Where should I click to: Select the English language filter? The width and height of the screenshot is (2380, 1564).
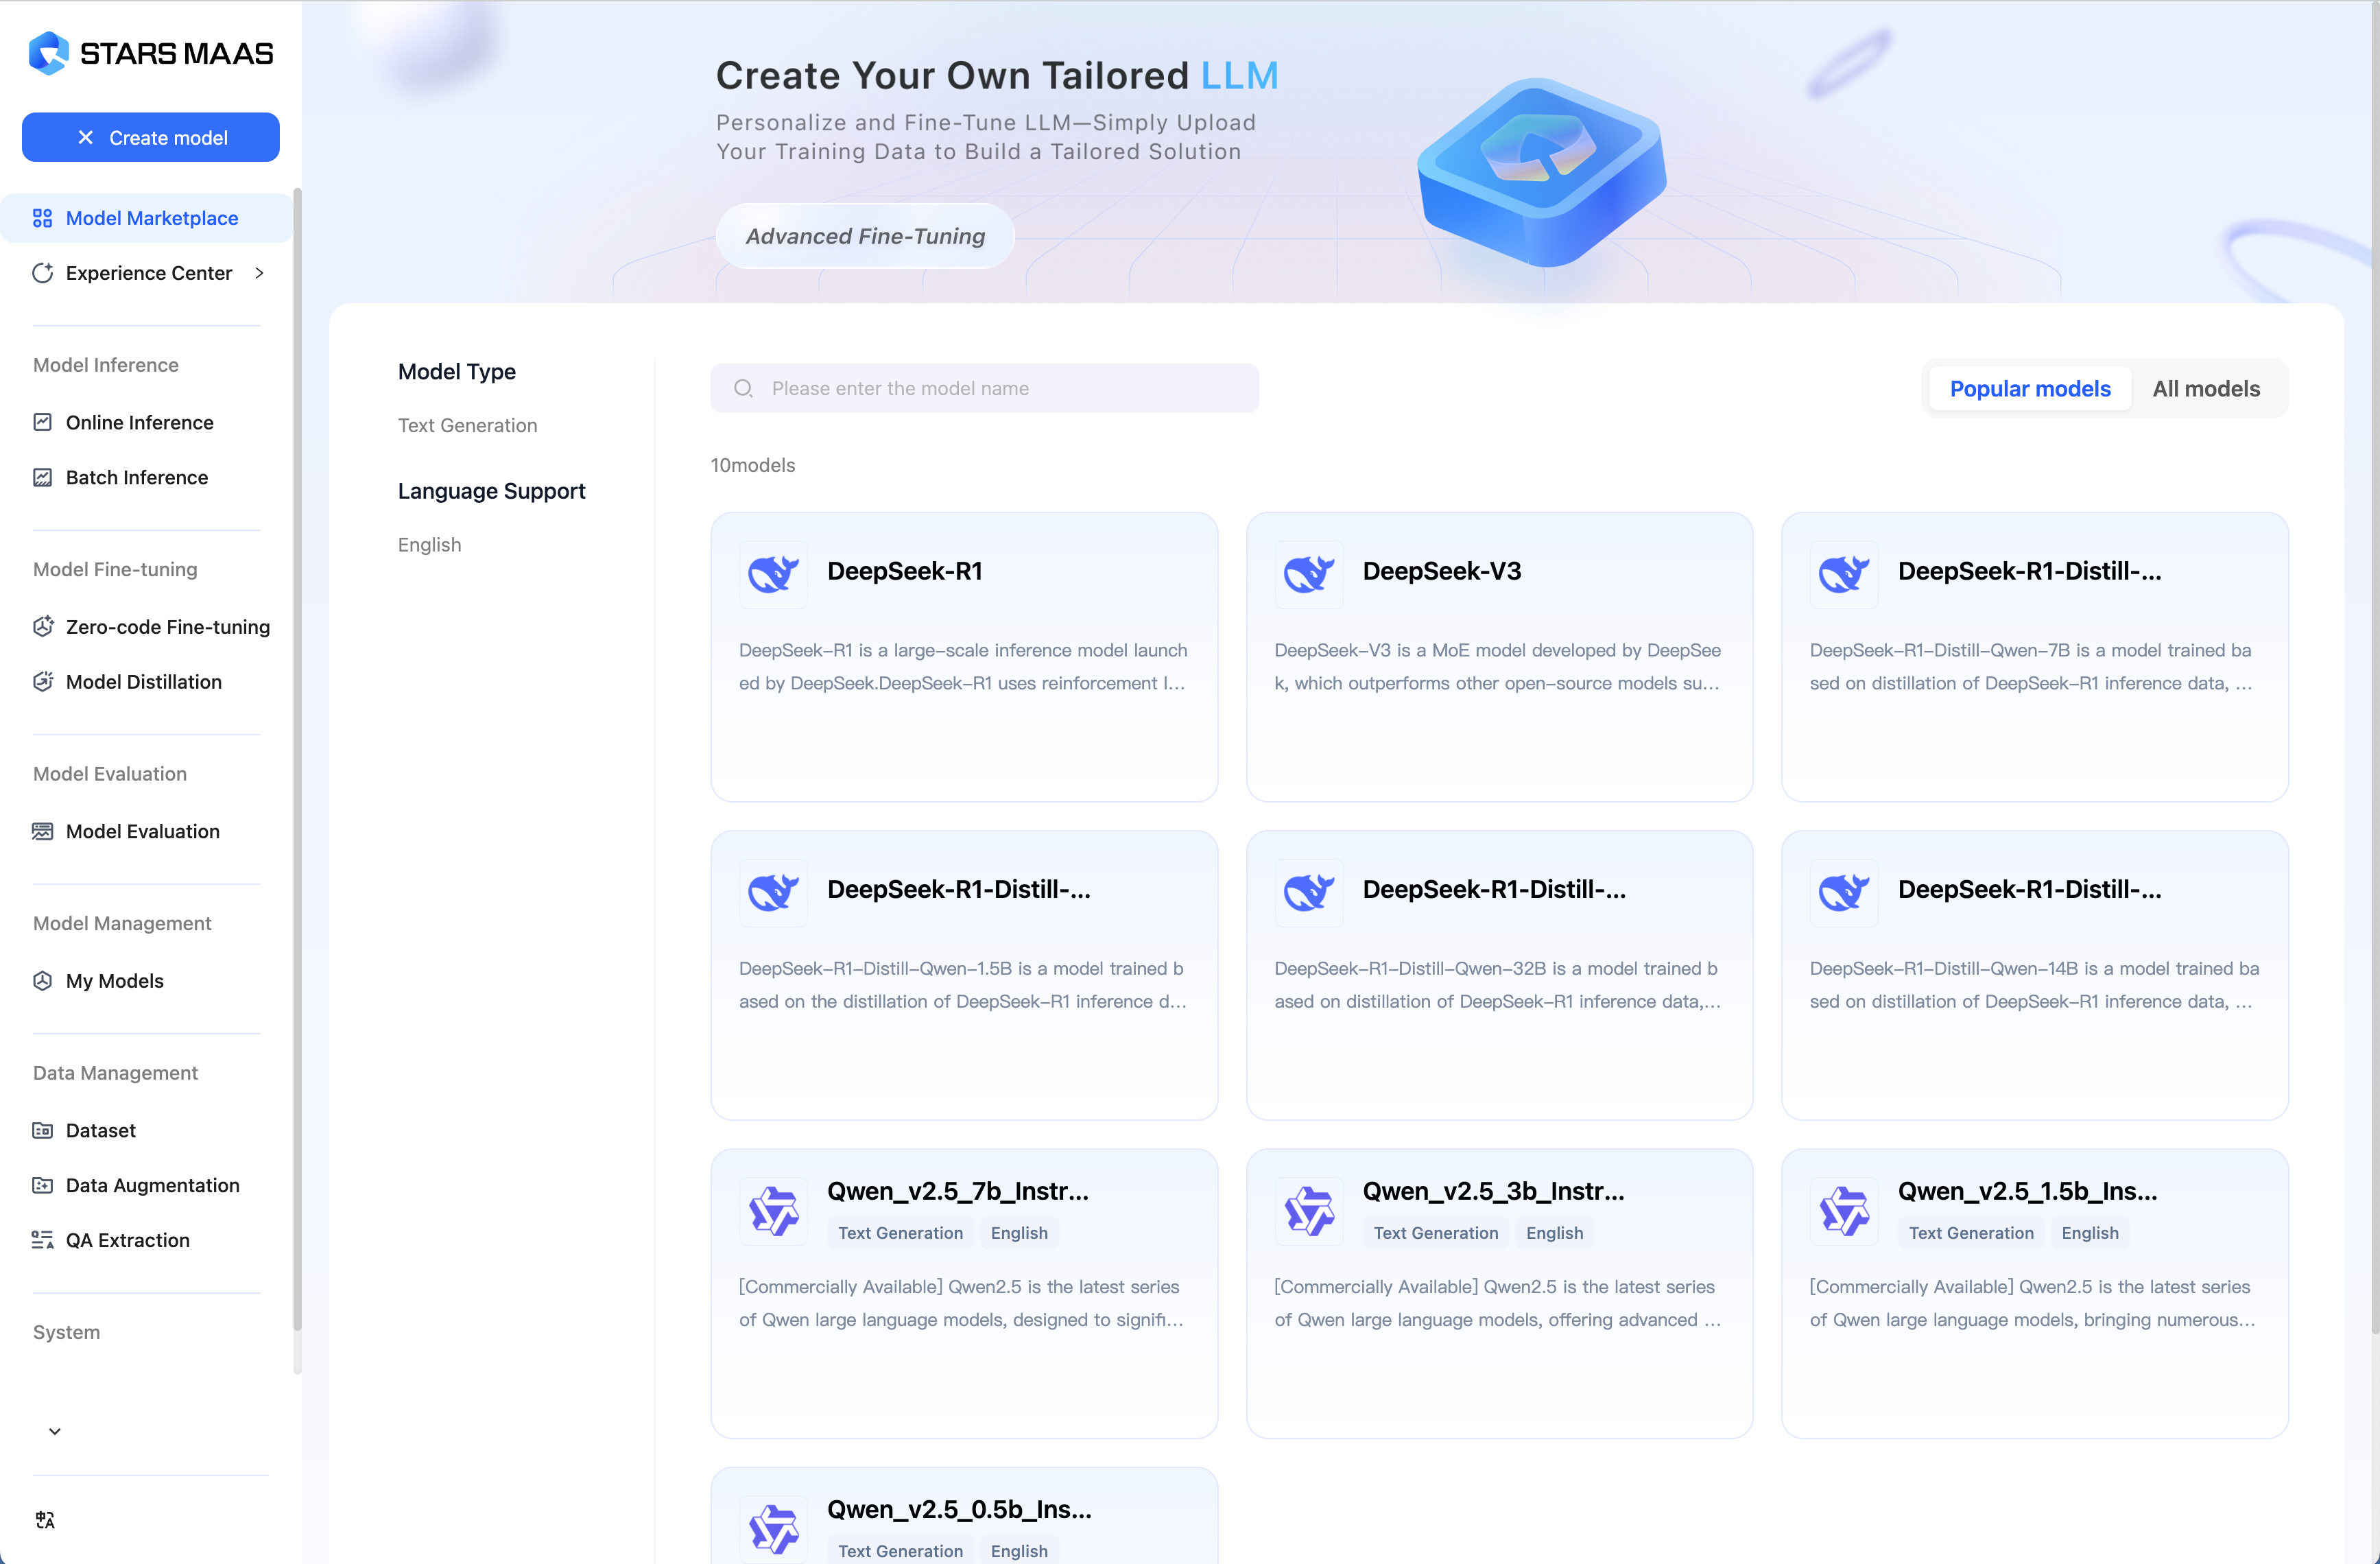click(x=429, y=545)
